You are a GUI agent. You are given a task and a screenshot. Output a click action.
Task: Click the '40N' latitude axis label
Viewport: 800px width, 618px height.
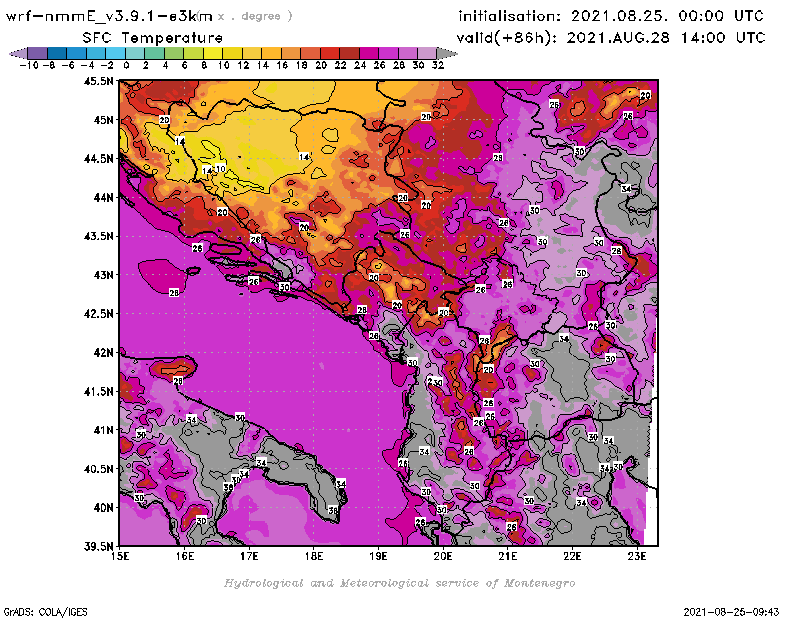click(x=103, y=508)
